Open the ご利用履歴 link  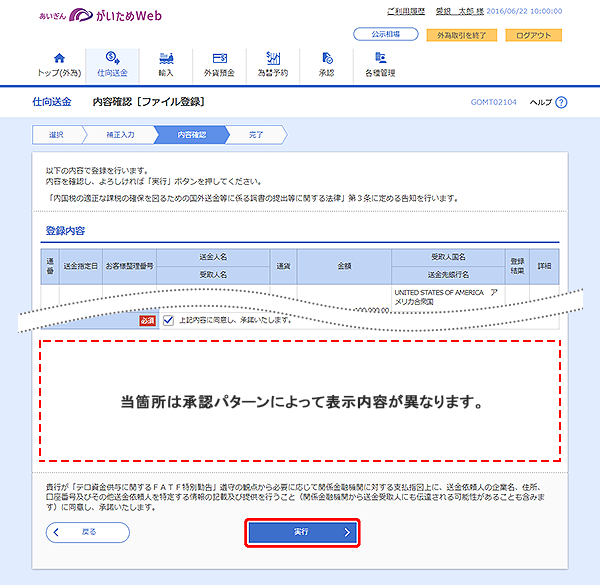tap(406, 11)
